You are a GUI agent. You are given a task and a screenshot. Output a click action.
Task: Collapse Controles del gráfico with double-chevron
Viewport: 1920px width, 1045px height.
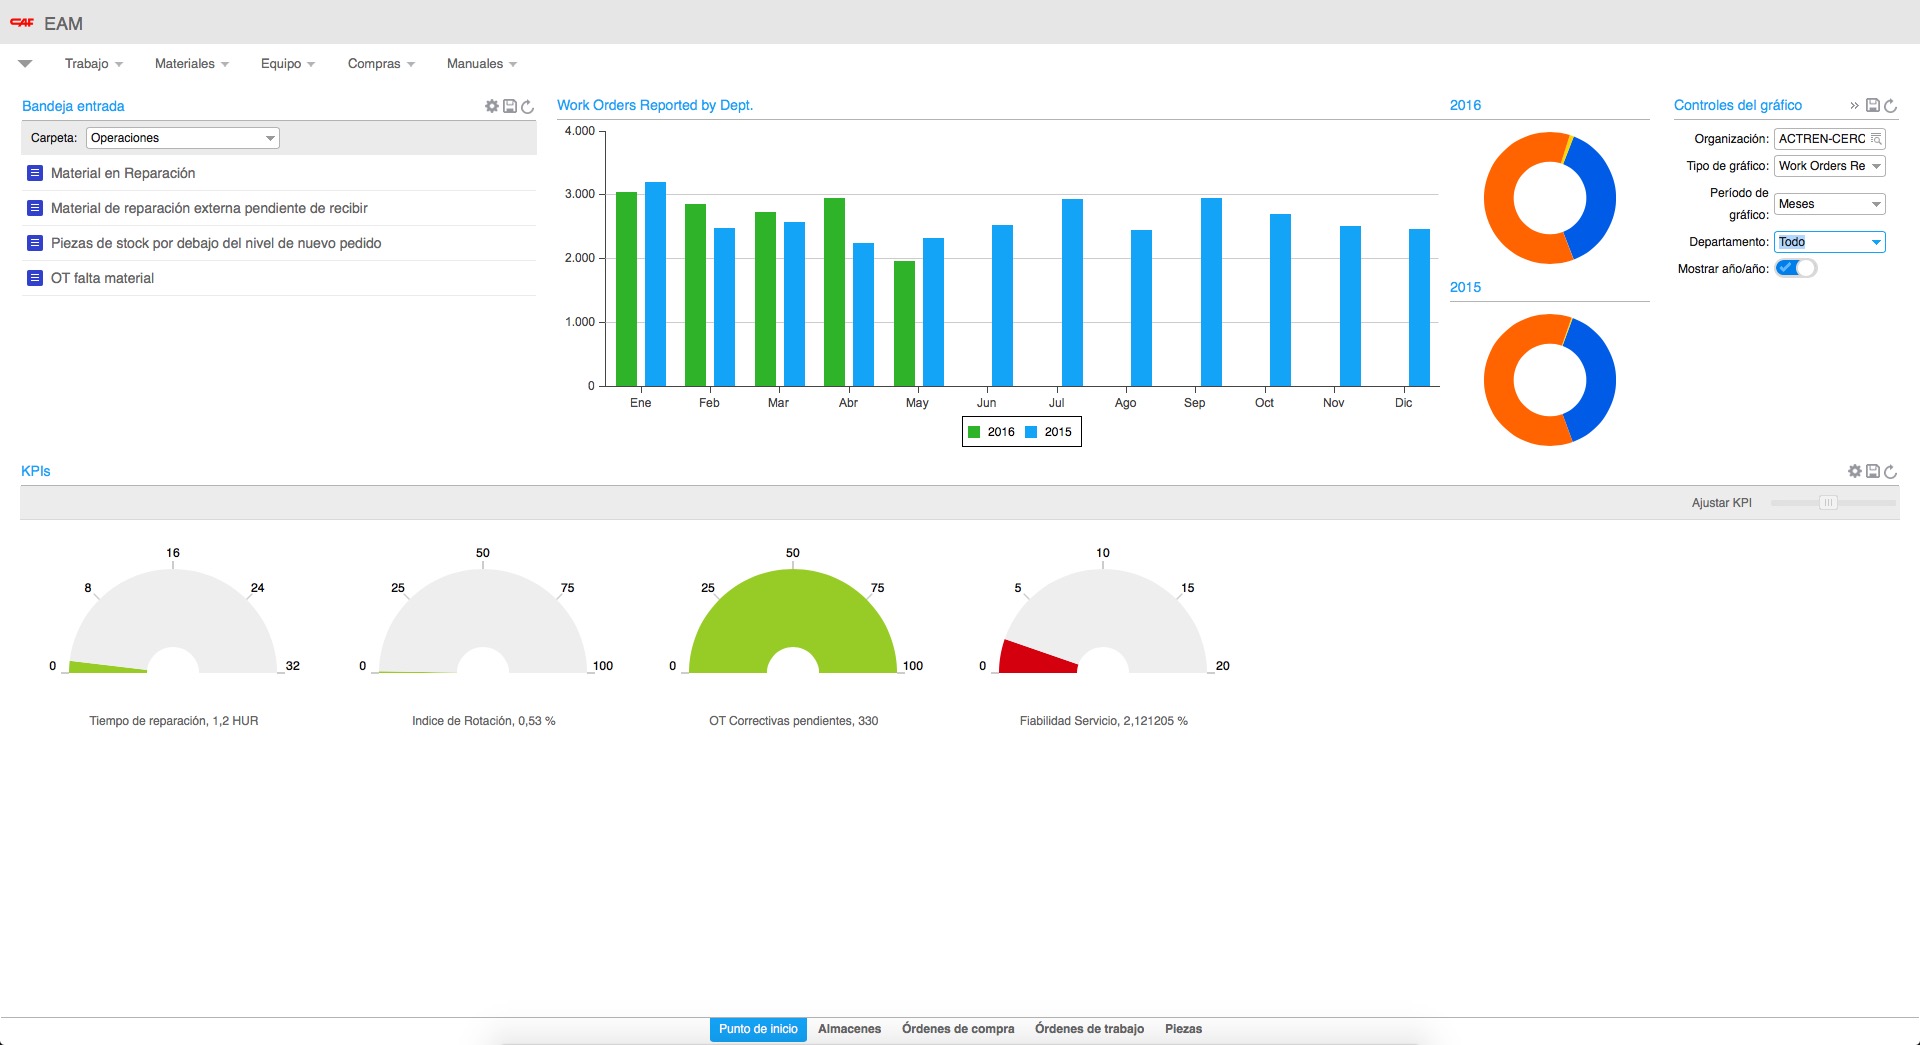click(1854, 105)
